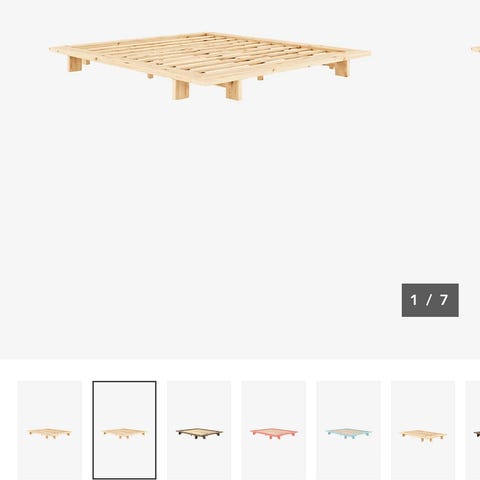Image resolution: width=480 pixels, height=480 pixels.
Task: Select the thumbnail with the dark border
Action: pyautogui.click(x=124, y=430)
